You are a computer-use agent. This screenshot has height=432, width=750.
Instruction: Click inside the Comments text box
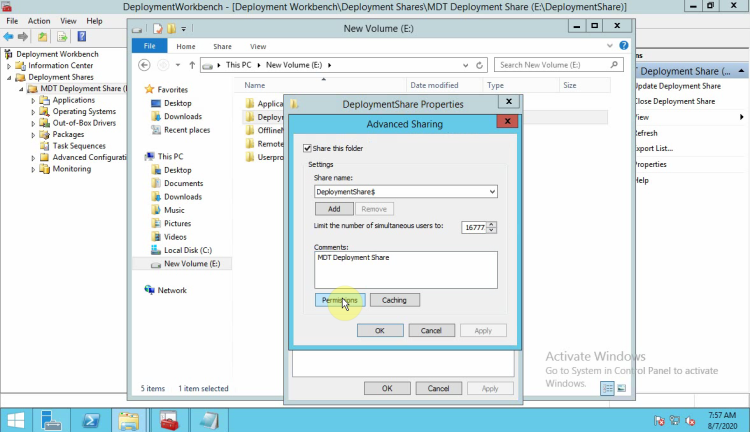(405, 270)
